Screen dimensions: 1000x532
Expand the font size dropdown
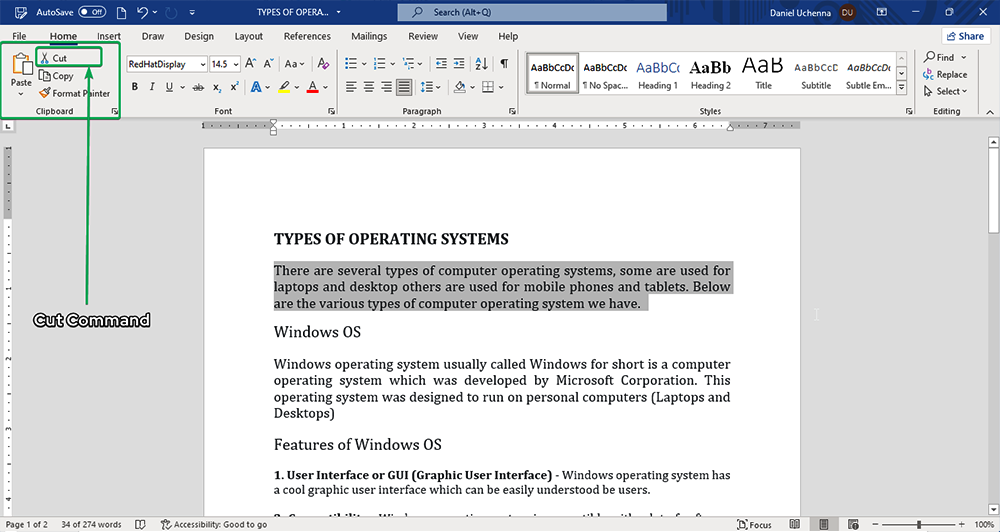(235, 64)
